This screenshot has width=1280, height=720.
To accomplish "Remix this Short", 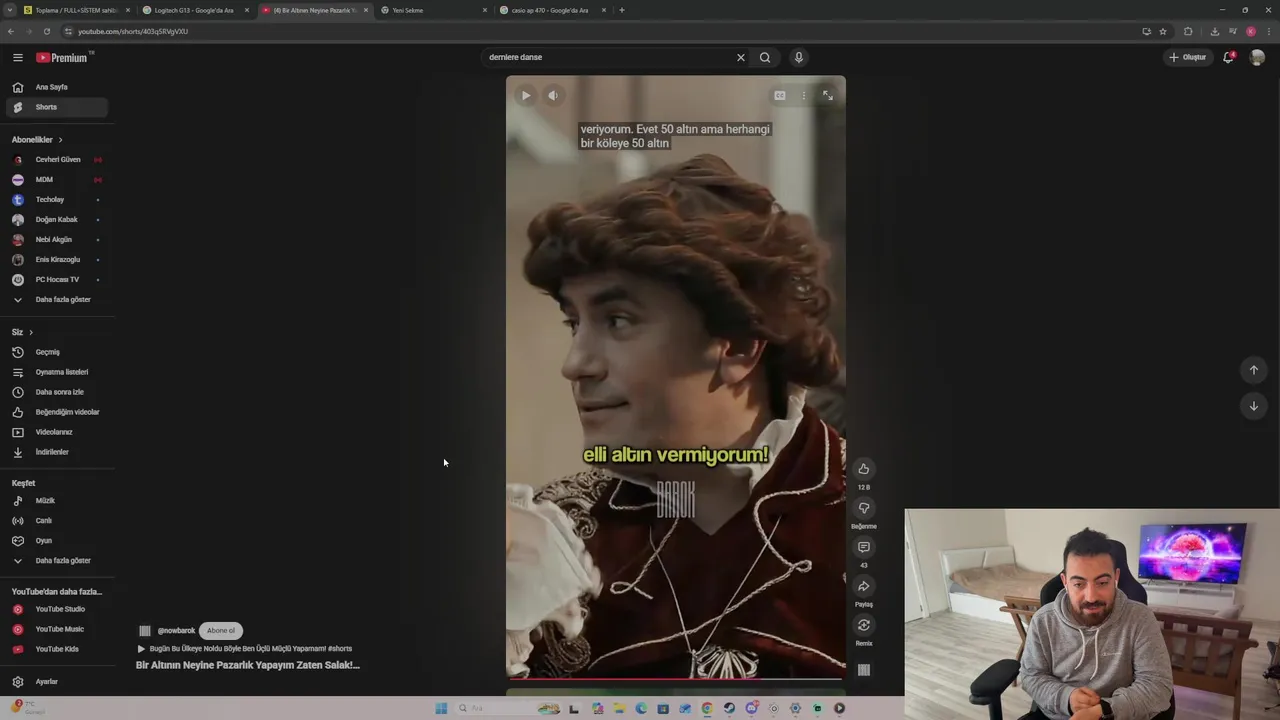I will [x=864, y=625].
